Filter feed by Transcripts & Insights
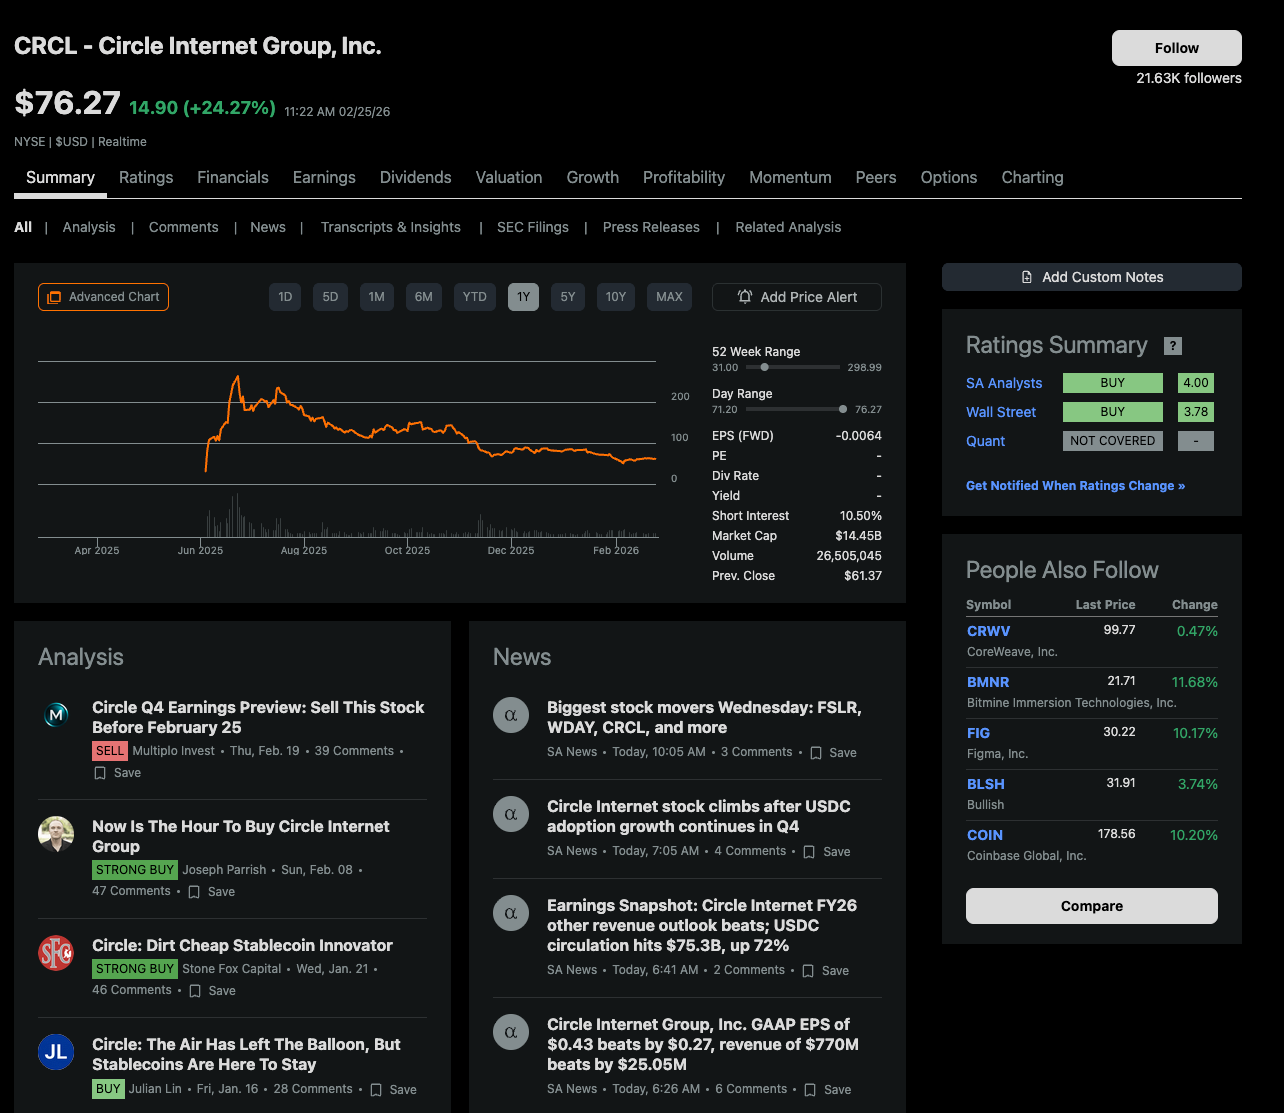This screenshot has height=1113, width=1284. click(391, 227)
